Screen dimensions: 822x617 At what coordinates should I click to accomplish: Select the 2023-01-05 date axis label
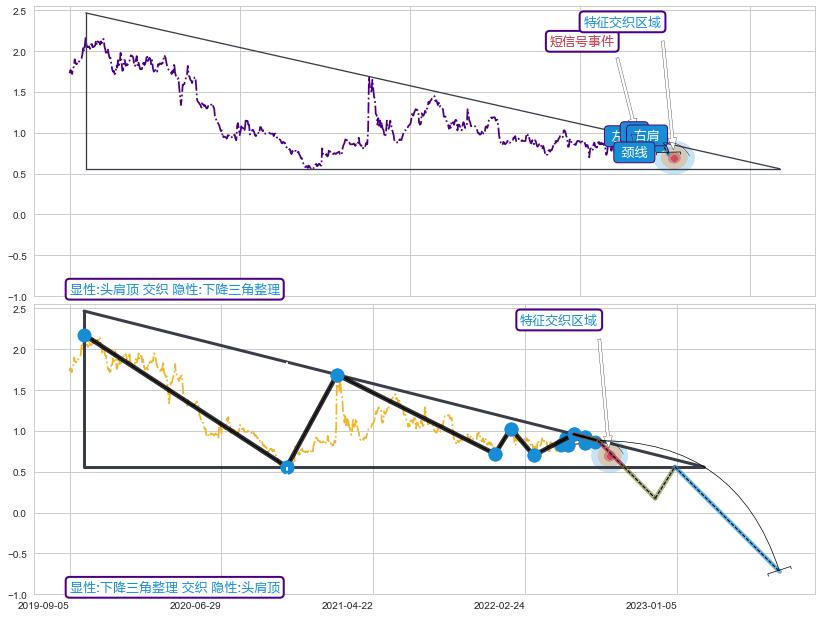click(651, 606)
